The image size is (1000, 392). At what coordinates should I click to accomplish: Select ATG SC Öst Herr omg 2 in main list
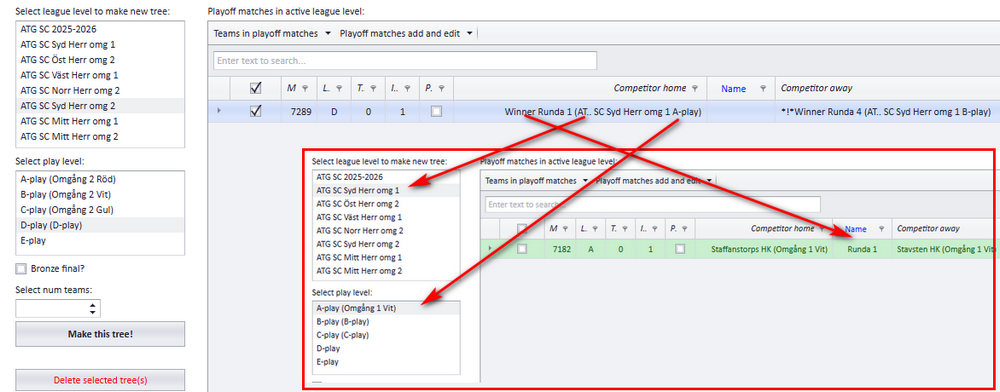[x=100, y=60]
